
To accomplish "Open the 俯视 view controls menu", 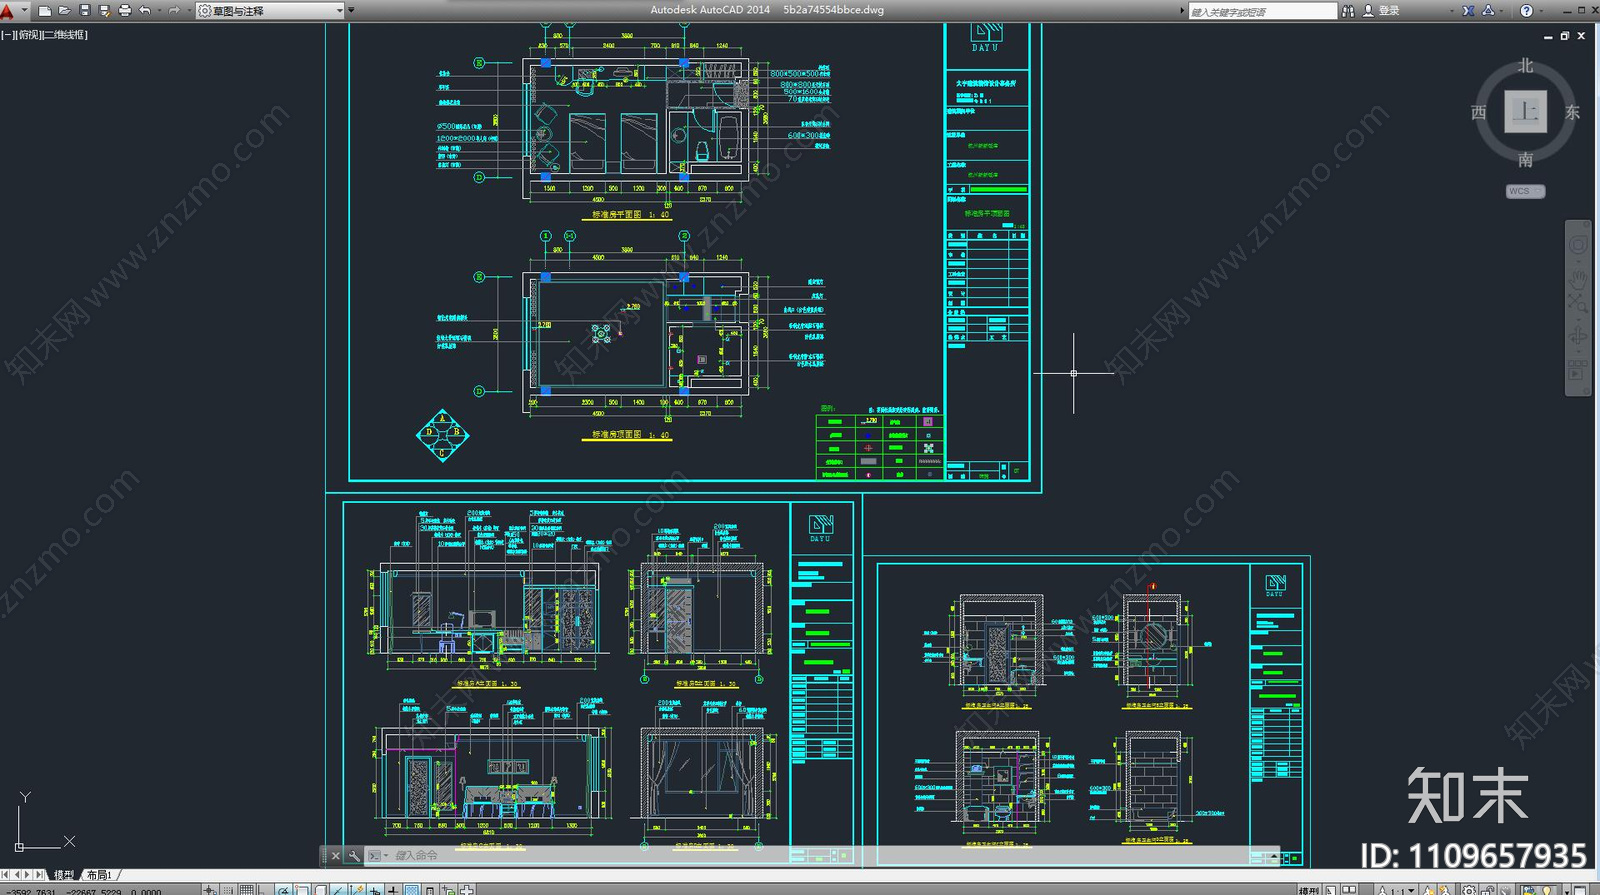I will pos(29,35).
